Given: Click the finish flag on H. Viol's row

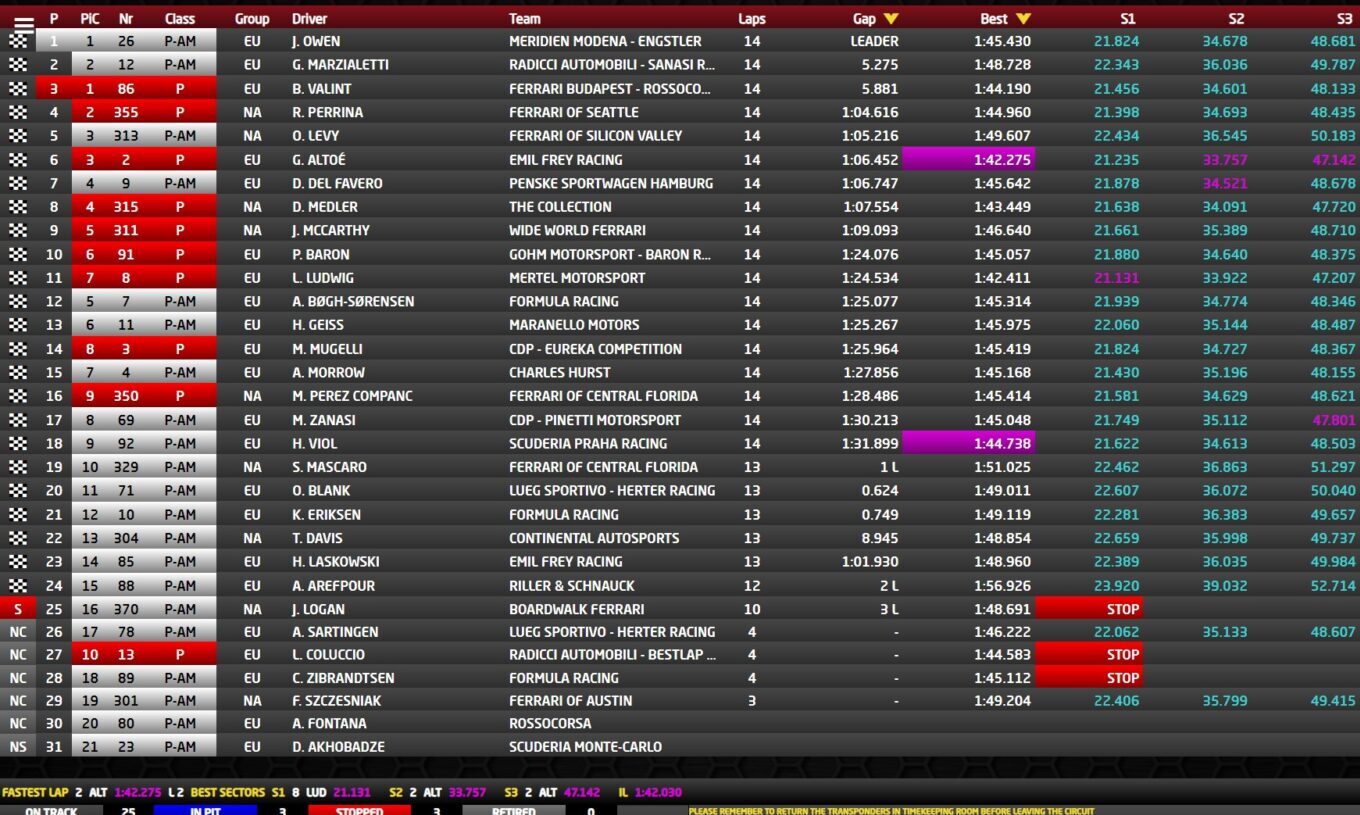Looking at the screenshot, I should pyautogui.click(x=18, y=443).
